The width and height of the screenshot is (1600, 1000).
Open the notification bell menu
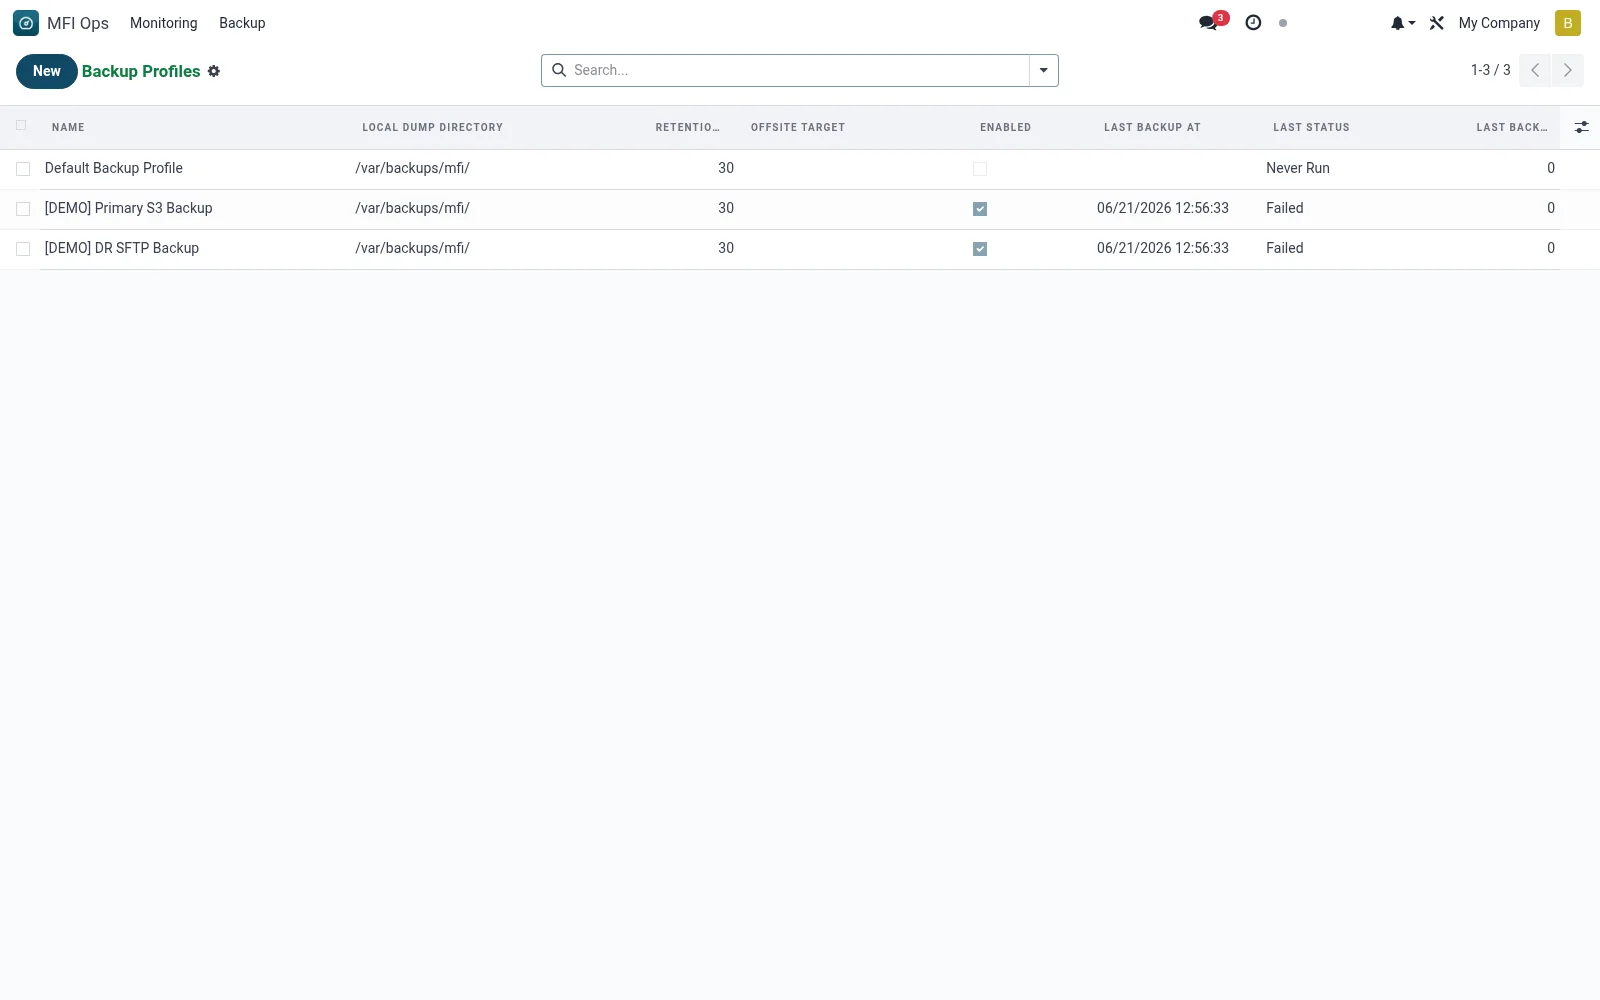pos(1402,23)
